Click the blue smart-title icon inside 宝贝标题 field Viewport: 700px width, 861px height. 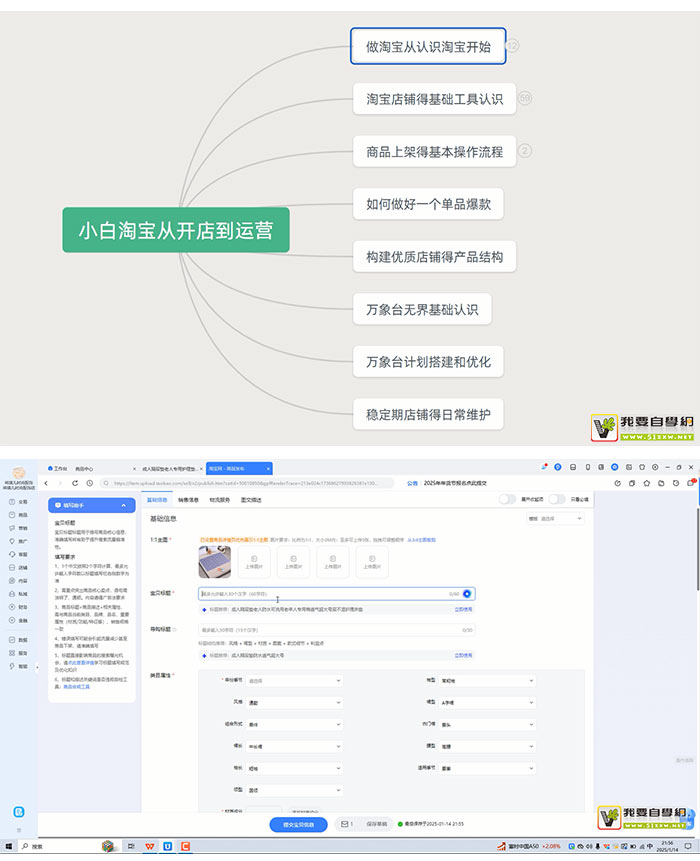click(467, 594)
